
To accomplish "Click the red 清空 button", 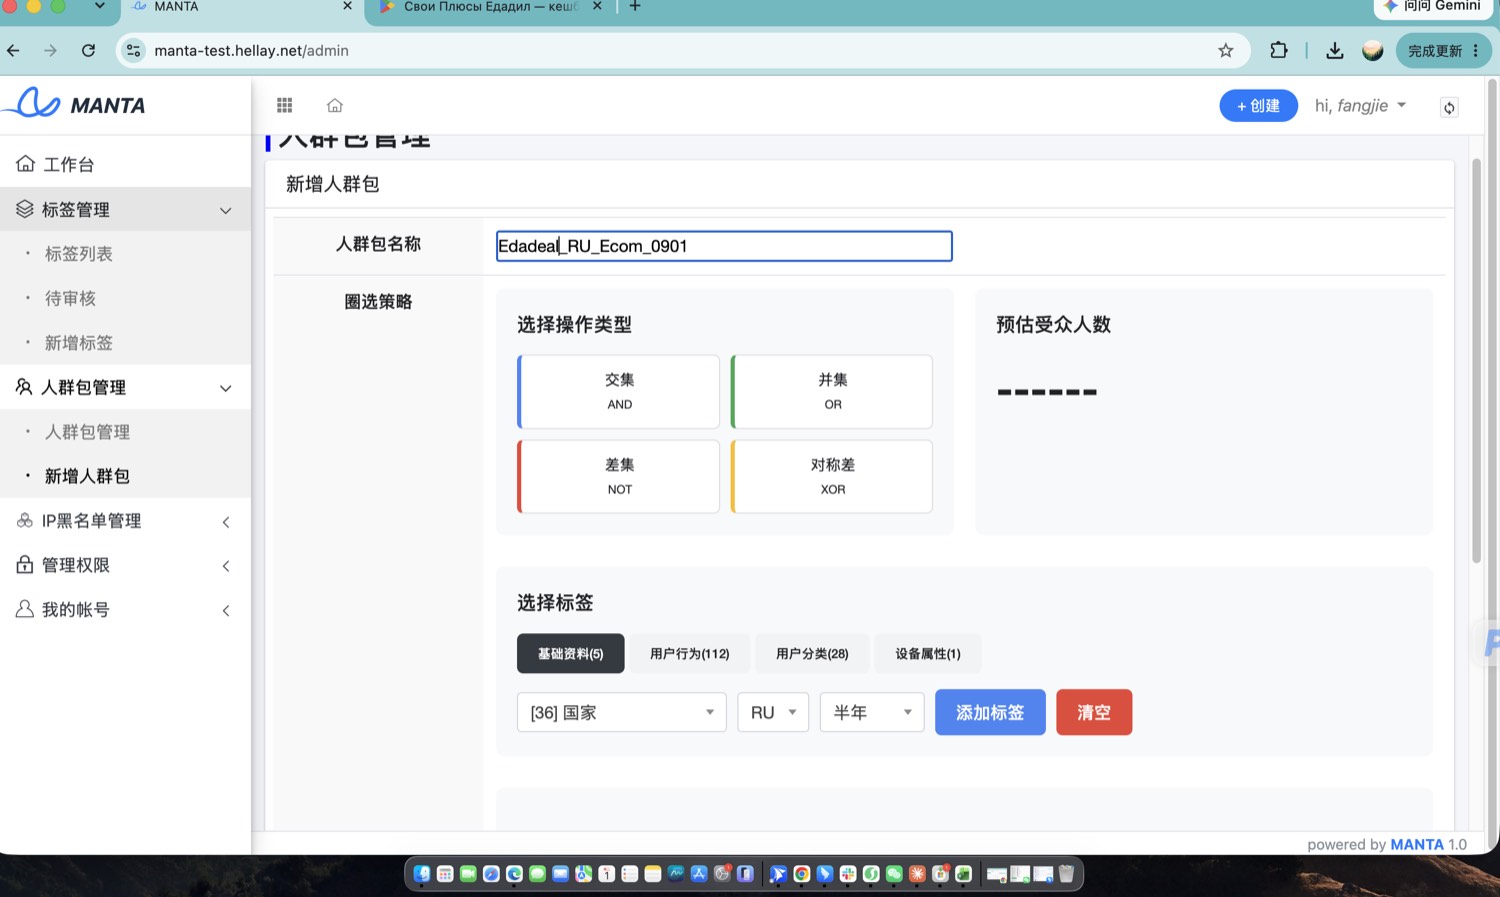I will (x=1094, y=712).
